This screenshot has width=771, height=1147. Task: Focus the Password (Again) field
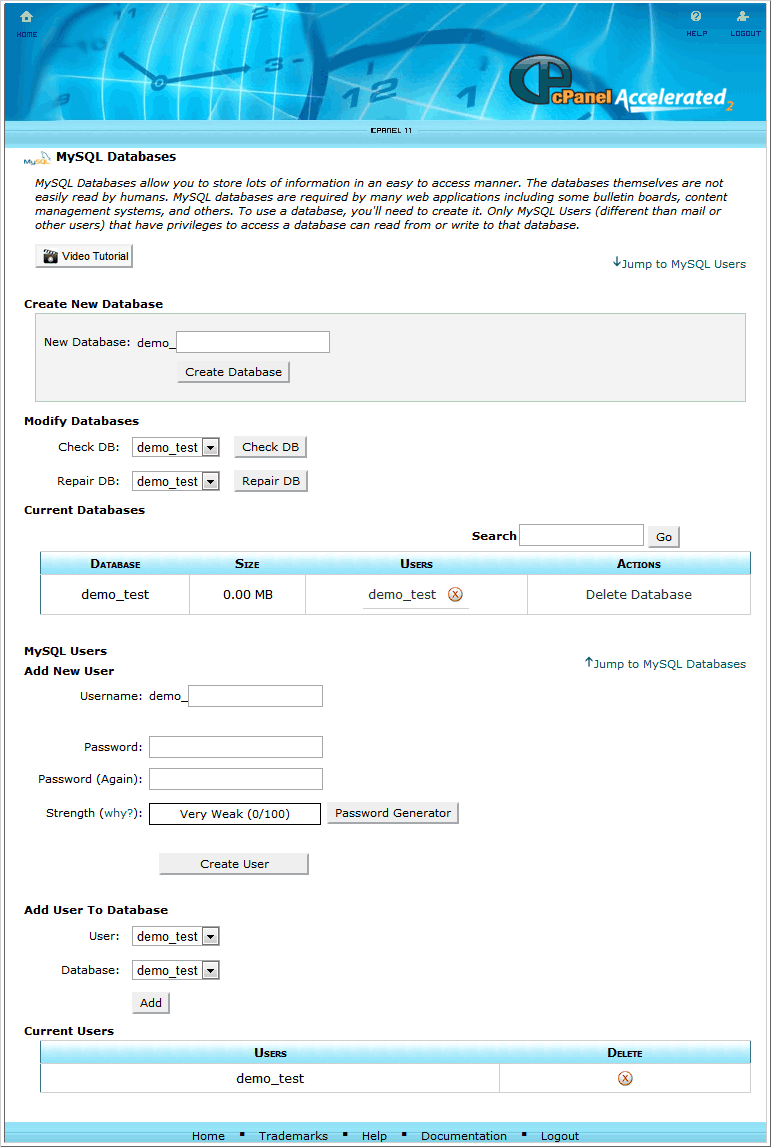[x=236, y=779]
